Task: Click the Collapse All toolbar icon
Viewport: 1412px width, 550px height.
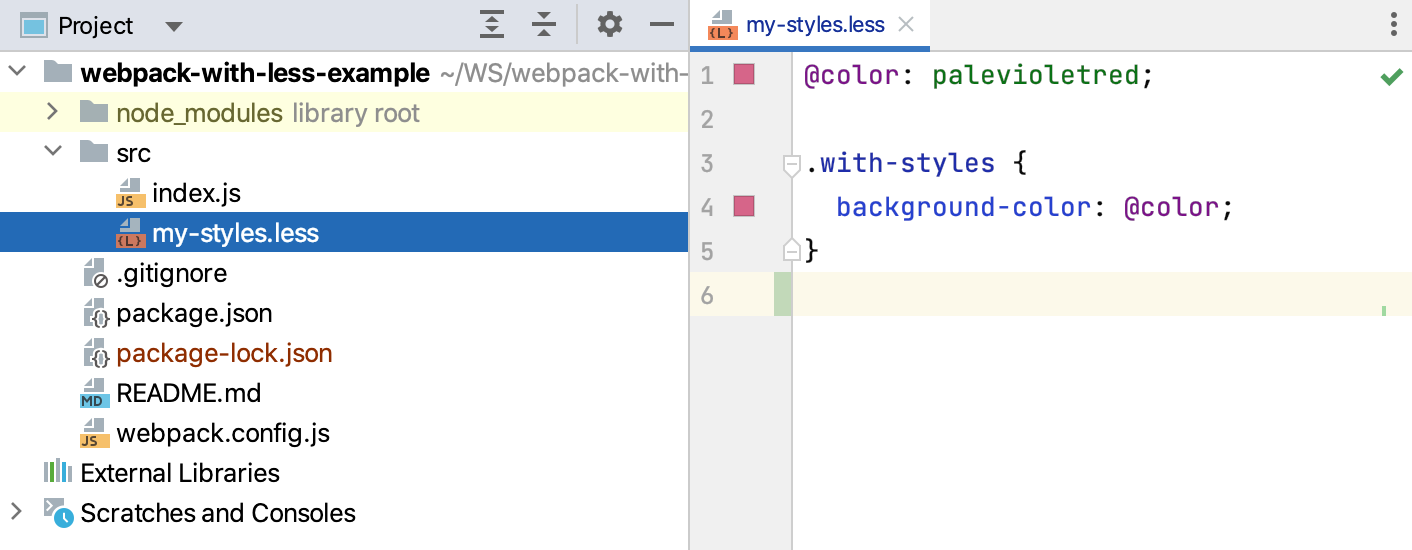Action: click(x=543, y=25)
